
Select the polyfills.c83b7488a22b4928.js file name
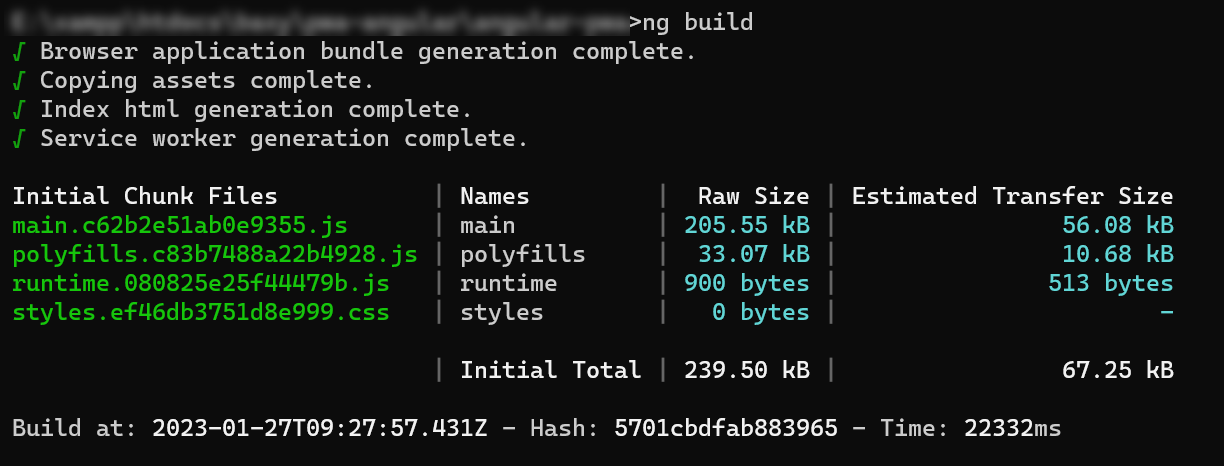pyautogui.click(x=215, y=255)
